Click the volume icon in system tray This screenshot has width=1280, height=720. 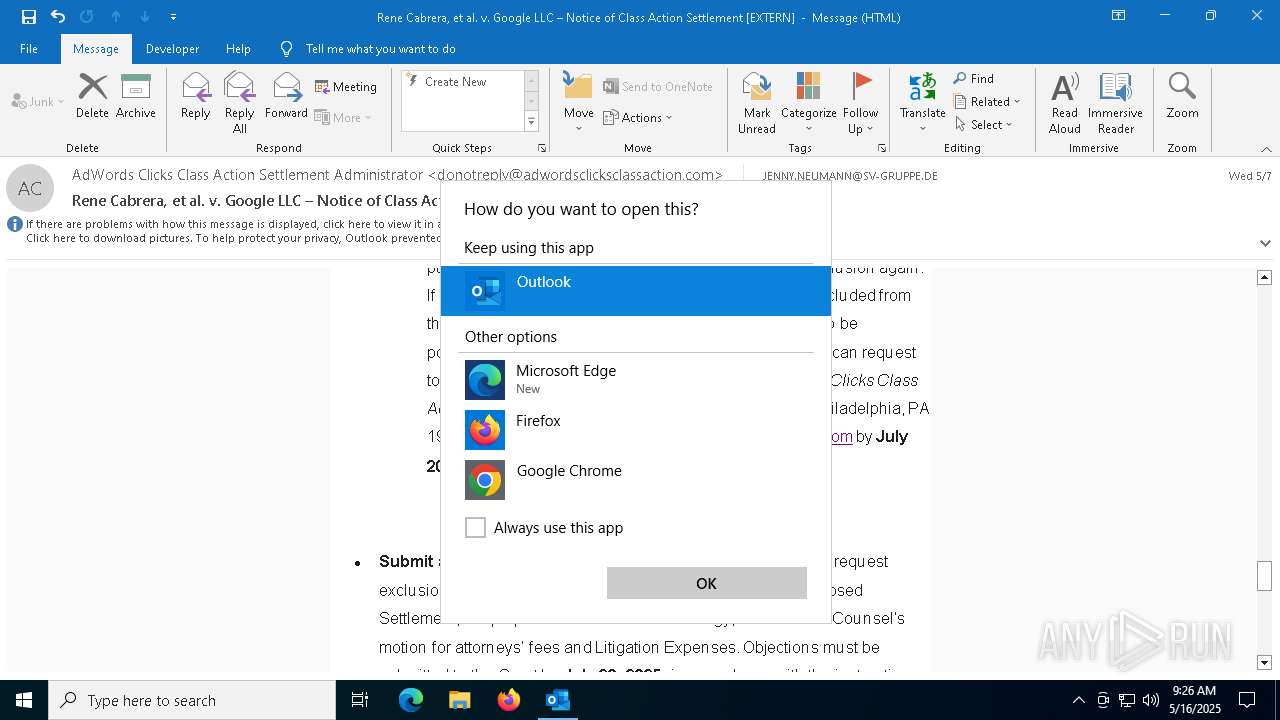(x=1151, y=700)
